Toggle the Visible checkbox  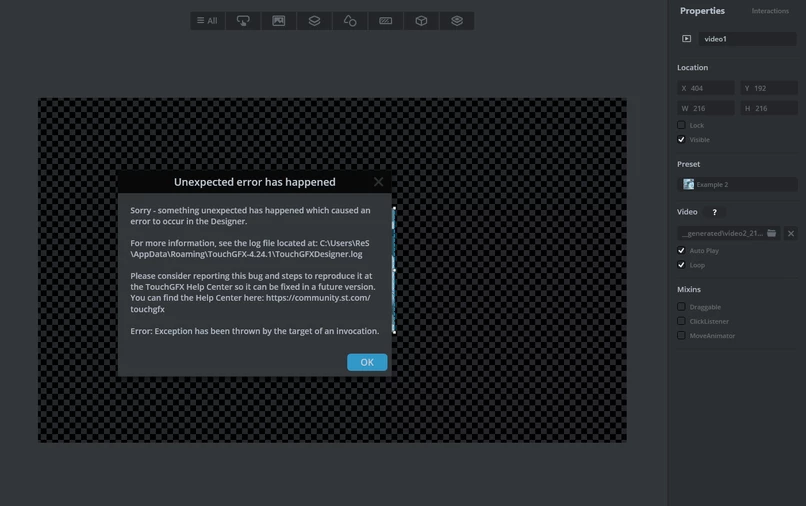pyautogui.click(x=681, y=139)
